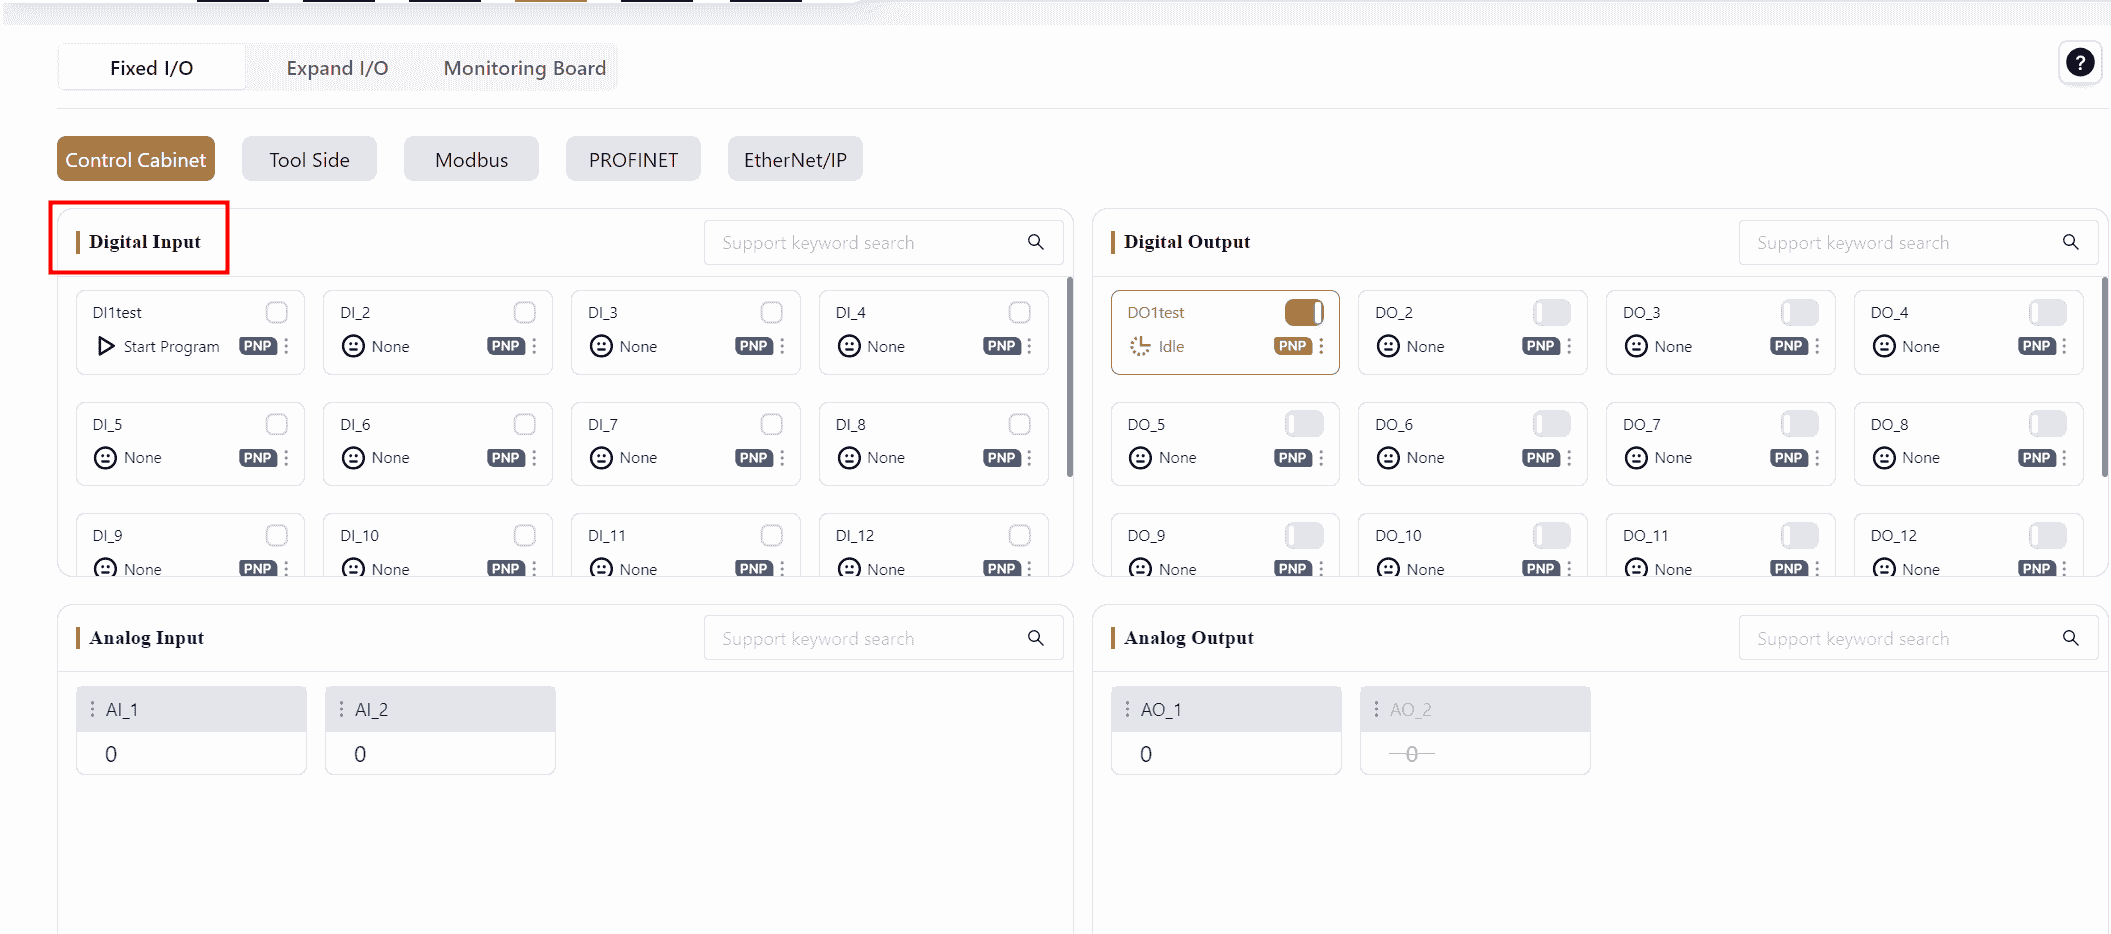
Task: Select the Tool Side button
Action: coord(309,160)
